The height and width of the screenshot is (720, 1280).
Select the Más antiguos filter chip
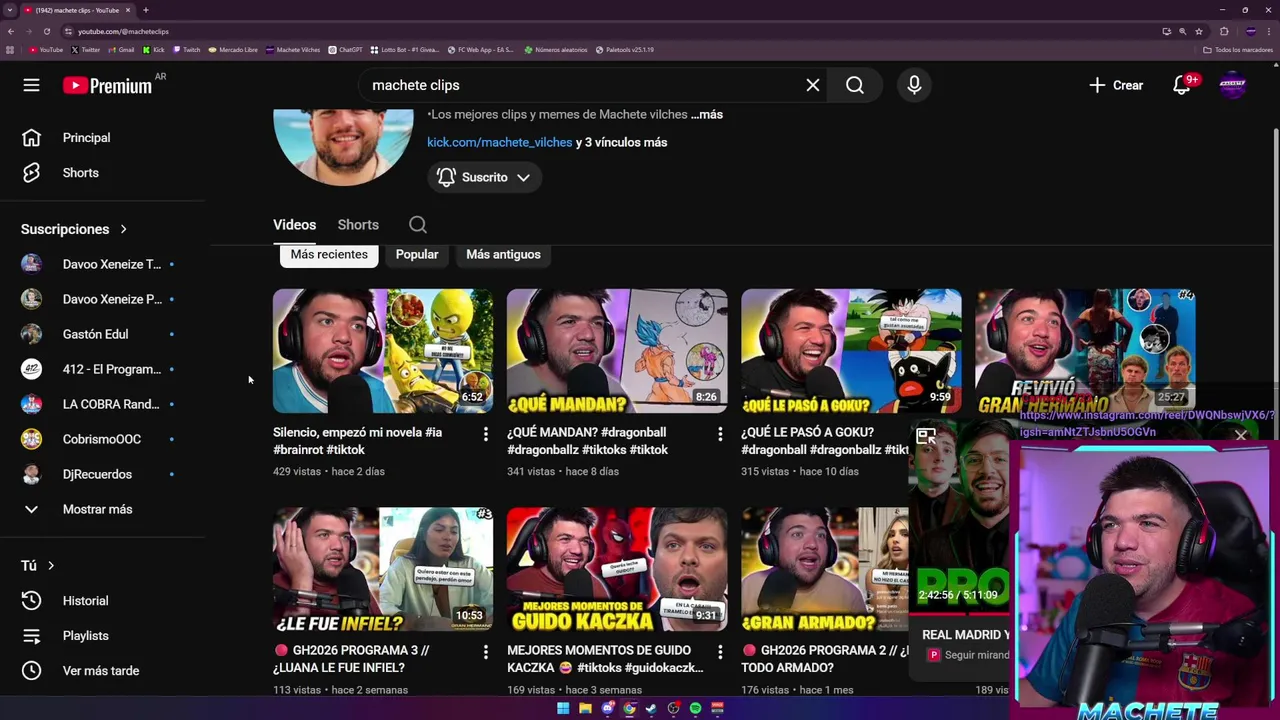(x=503, y=254)
